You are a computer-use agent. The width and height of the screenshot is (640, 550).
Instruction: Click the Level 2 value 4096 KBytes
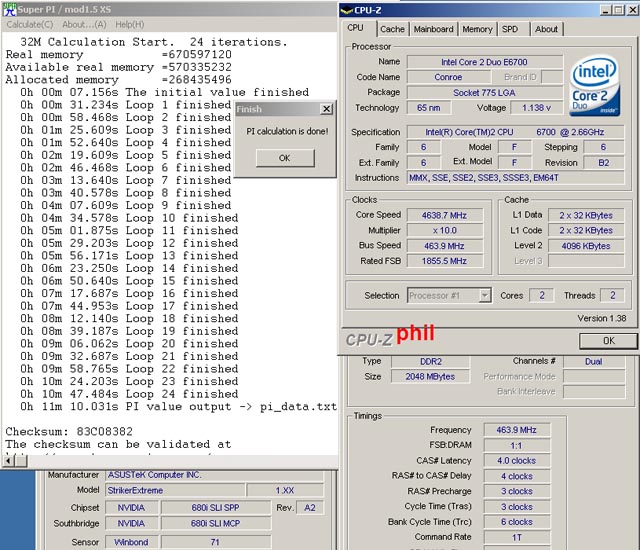(586, 246)
